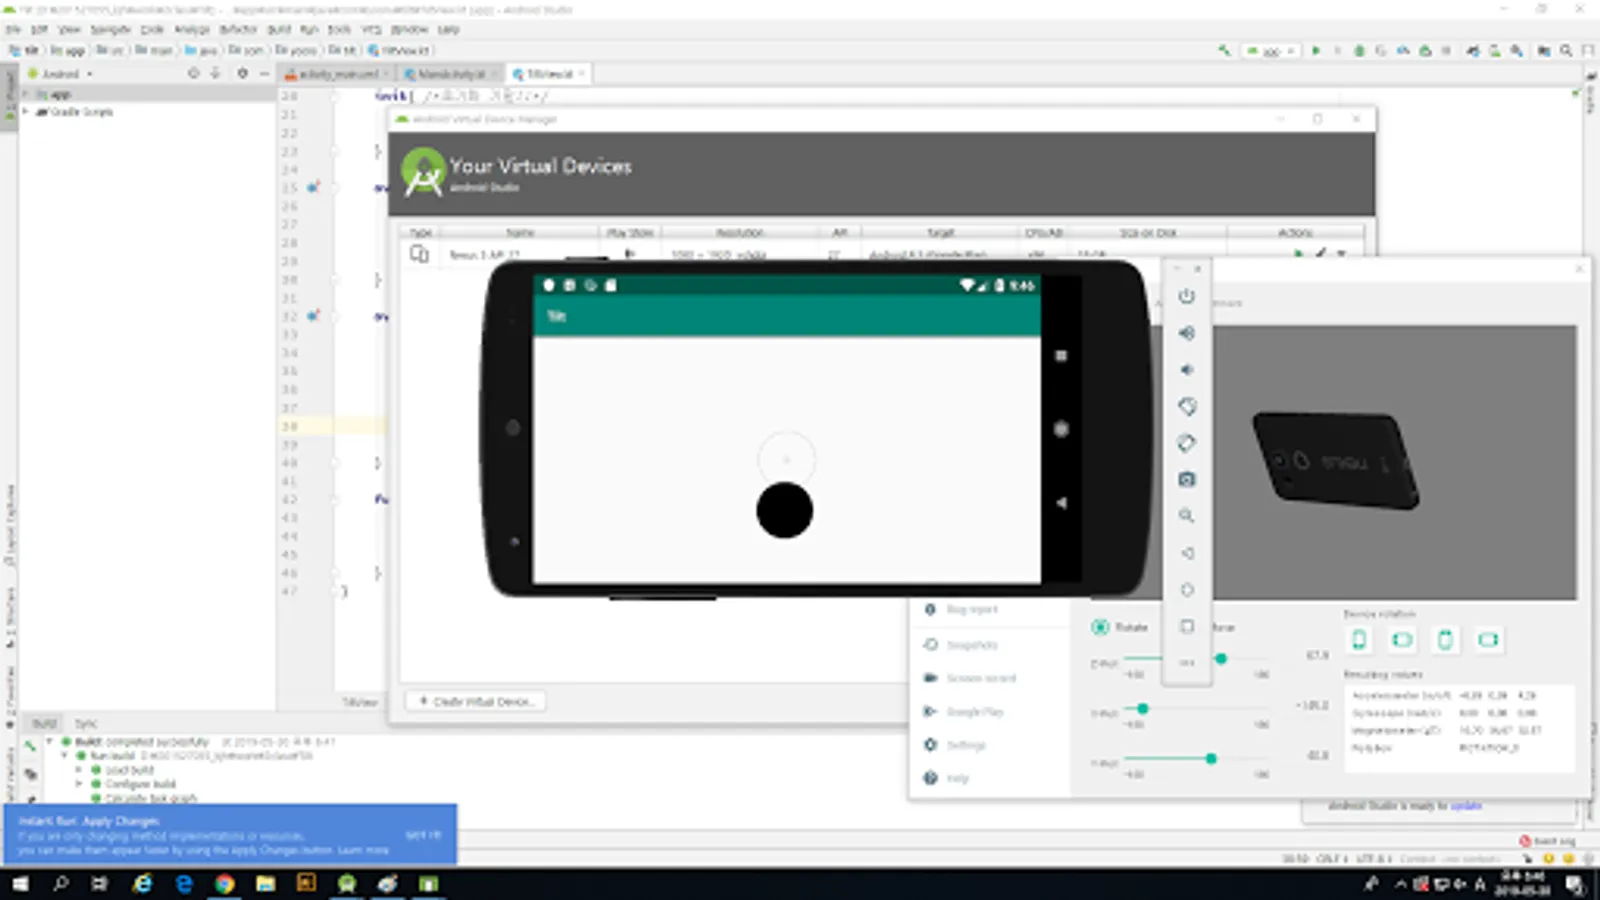
Task: Select the Rotate radio button
Action: (x=1100, y=627)
